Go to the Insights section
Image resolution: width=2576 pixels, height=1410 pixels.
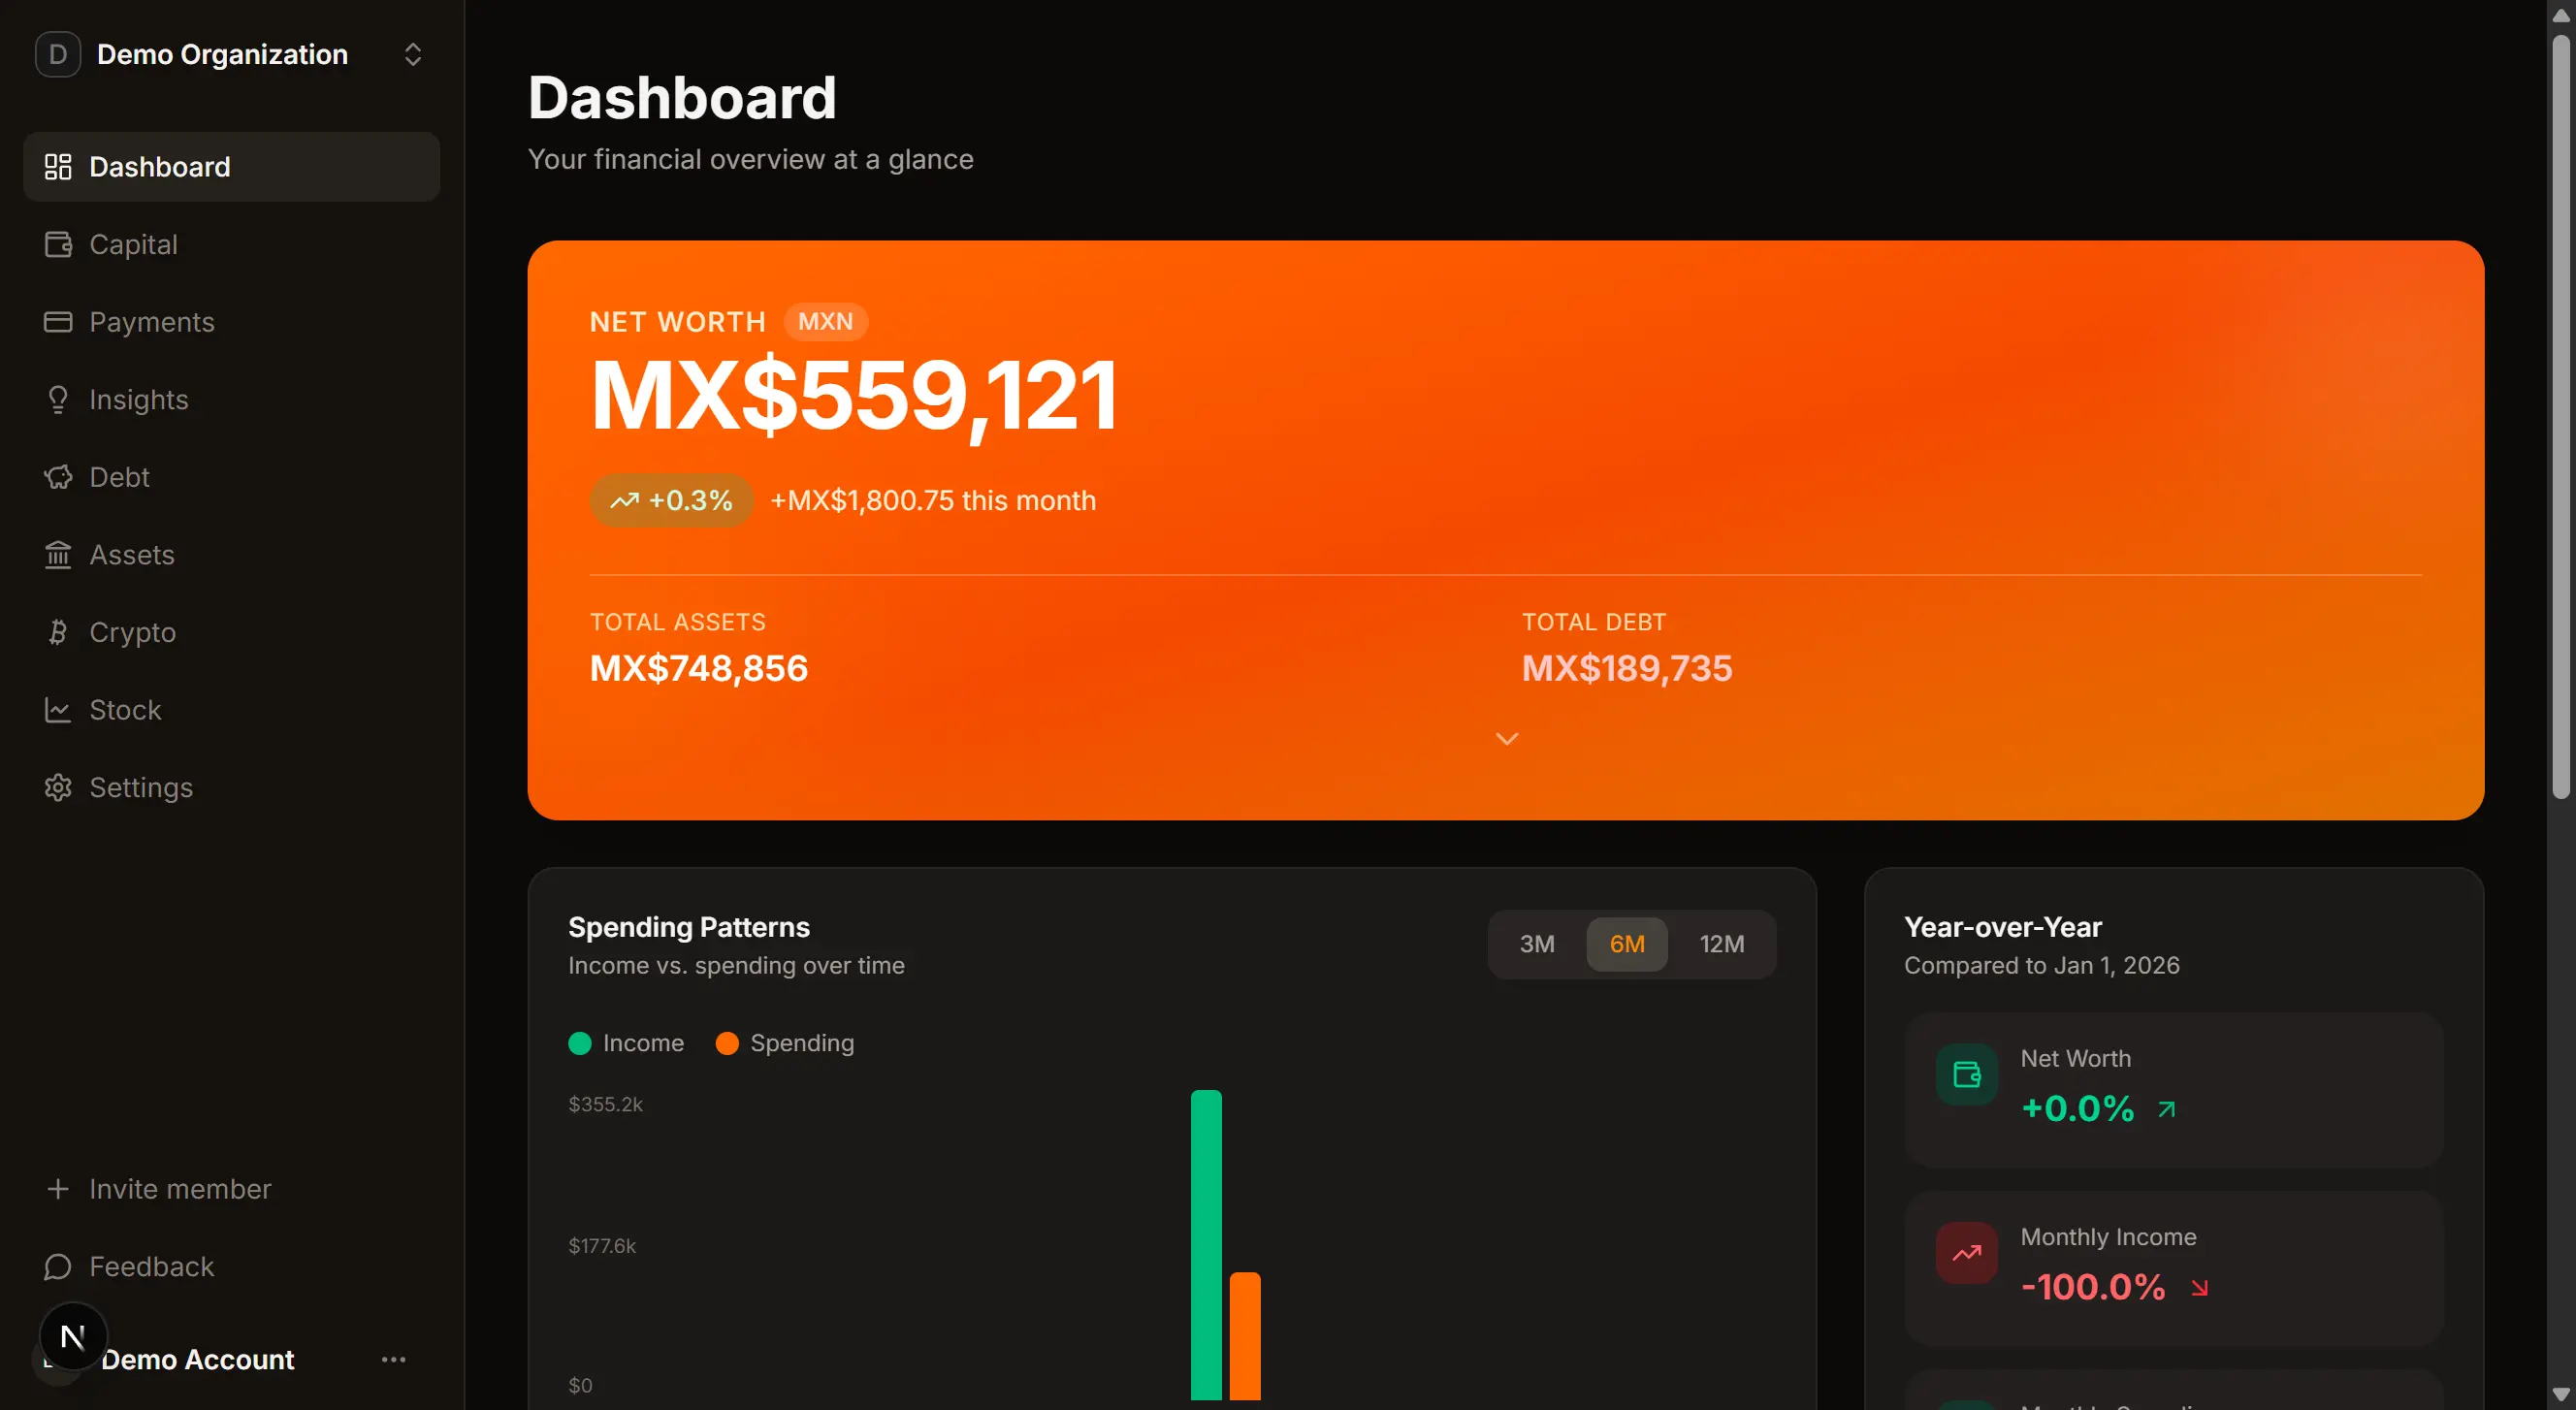231,399
